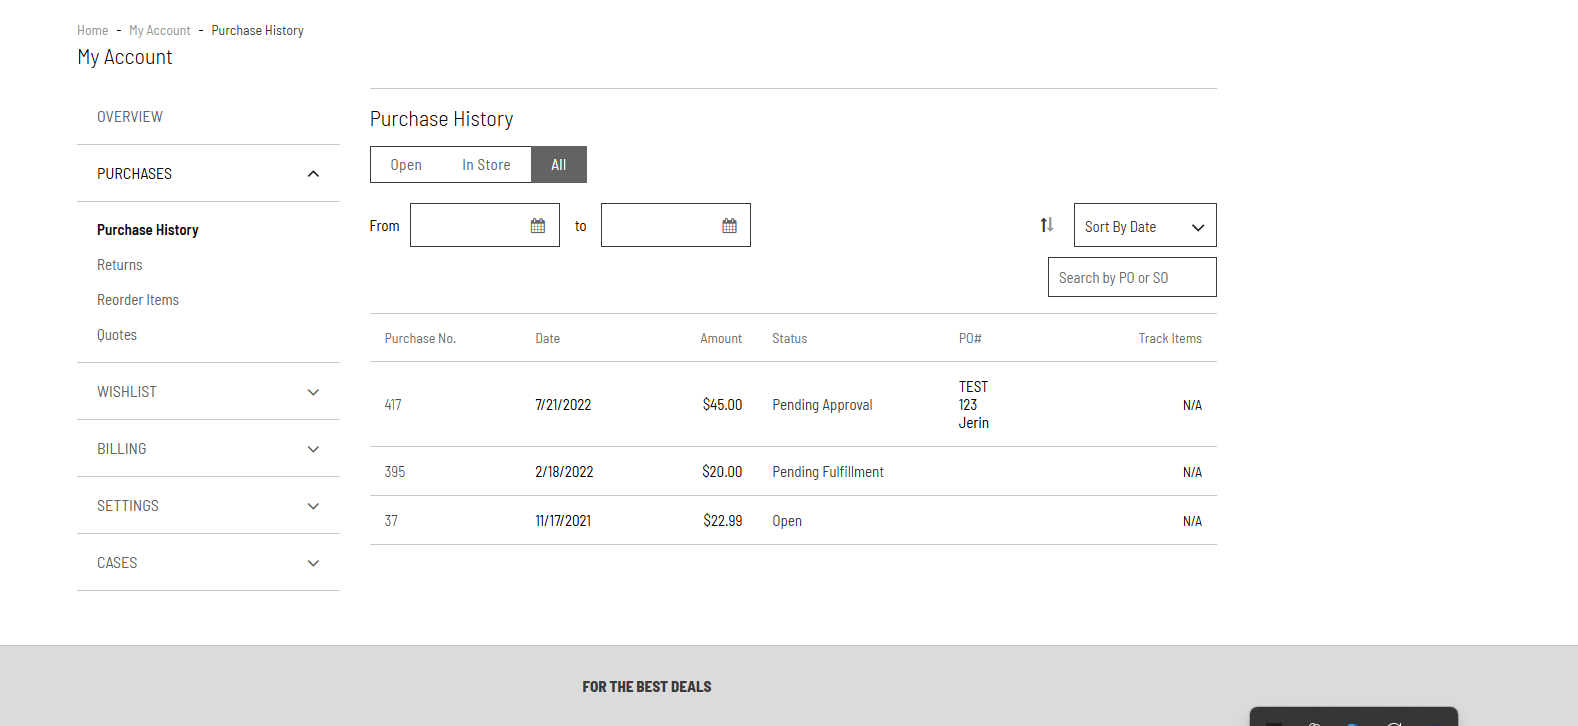1578x726 pixels.
Task: Select the In Store filter
Action: (486, 165)
